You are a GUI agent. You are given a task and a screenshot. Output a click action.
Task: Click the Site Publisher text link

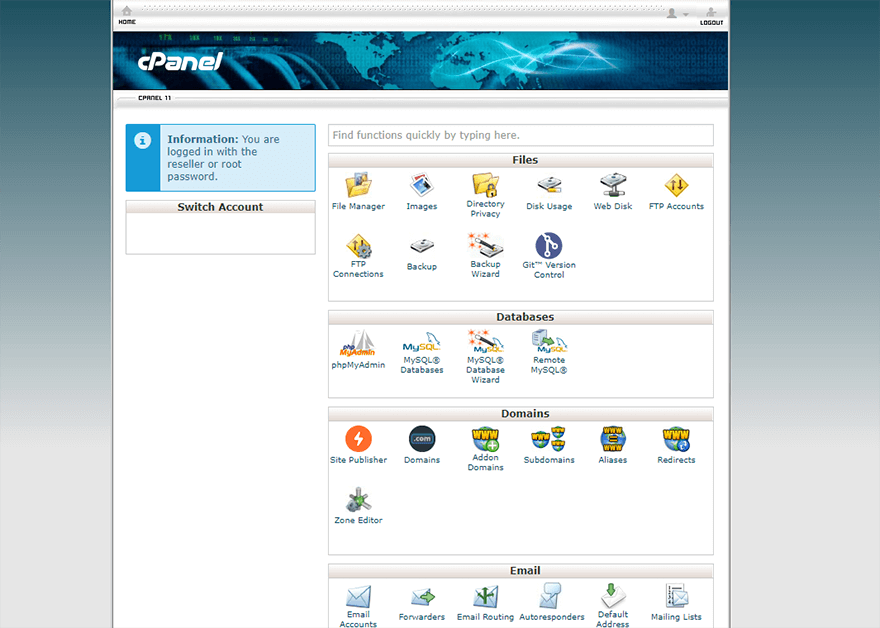pos(358,460)
